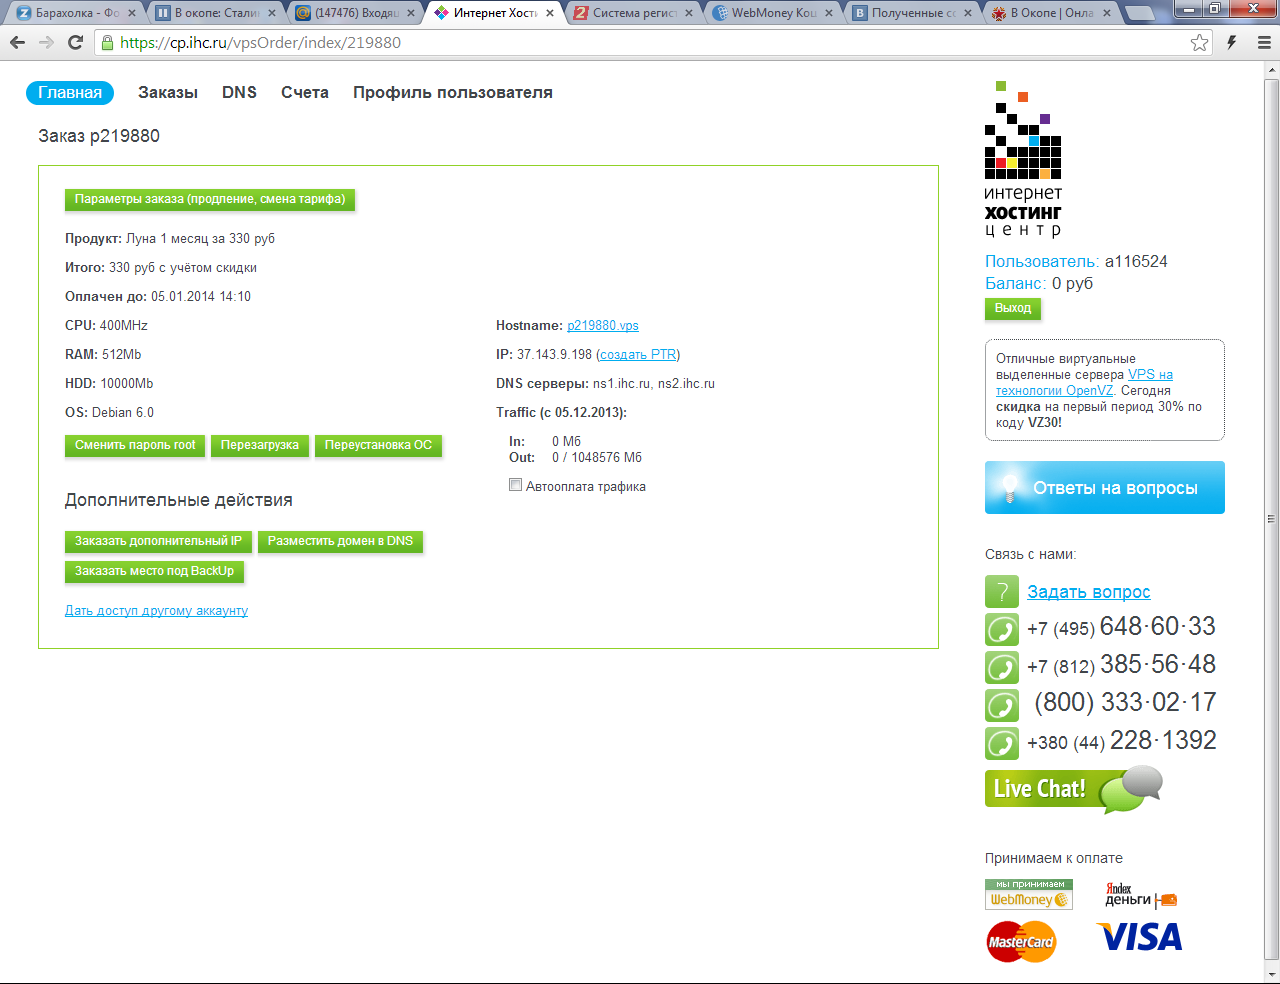Image resolution: width=1280 pixels, height=984 pixels.
Task: Click Заказать дополнительный IP button
Action: click(158, 541)
